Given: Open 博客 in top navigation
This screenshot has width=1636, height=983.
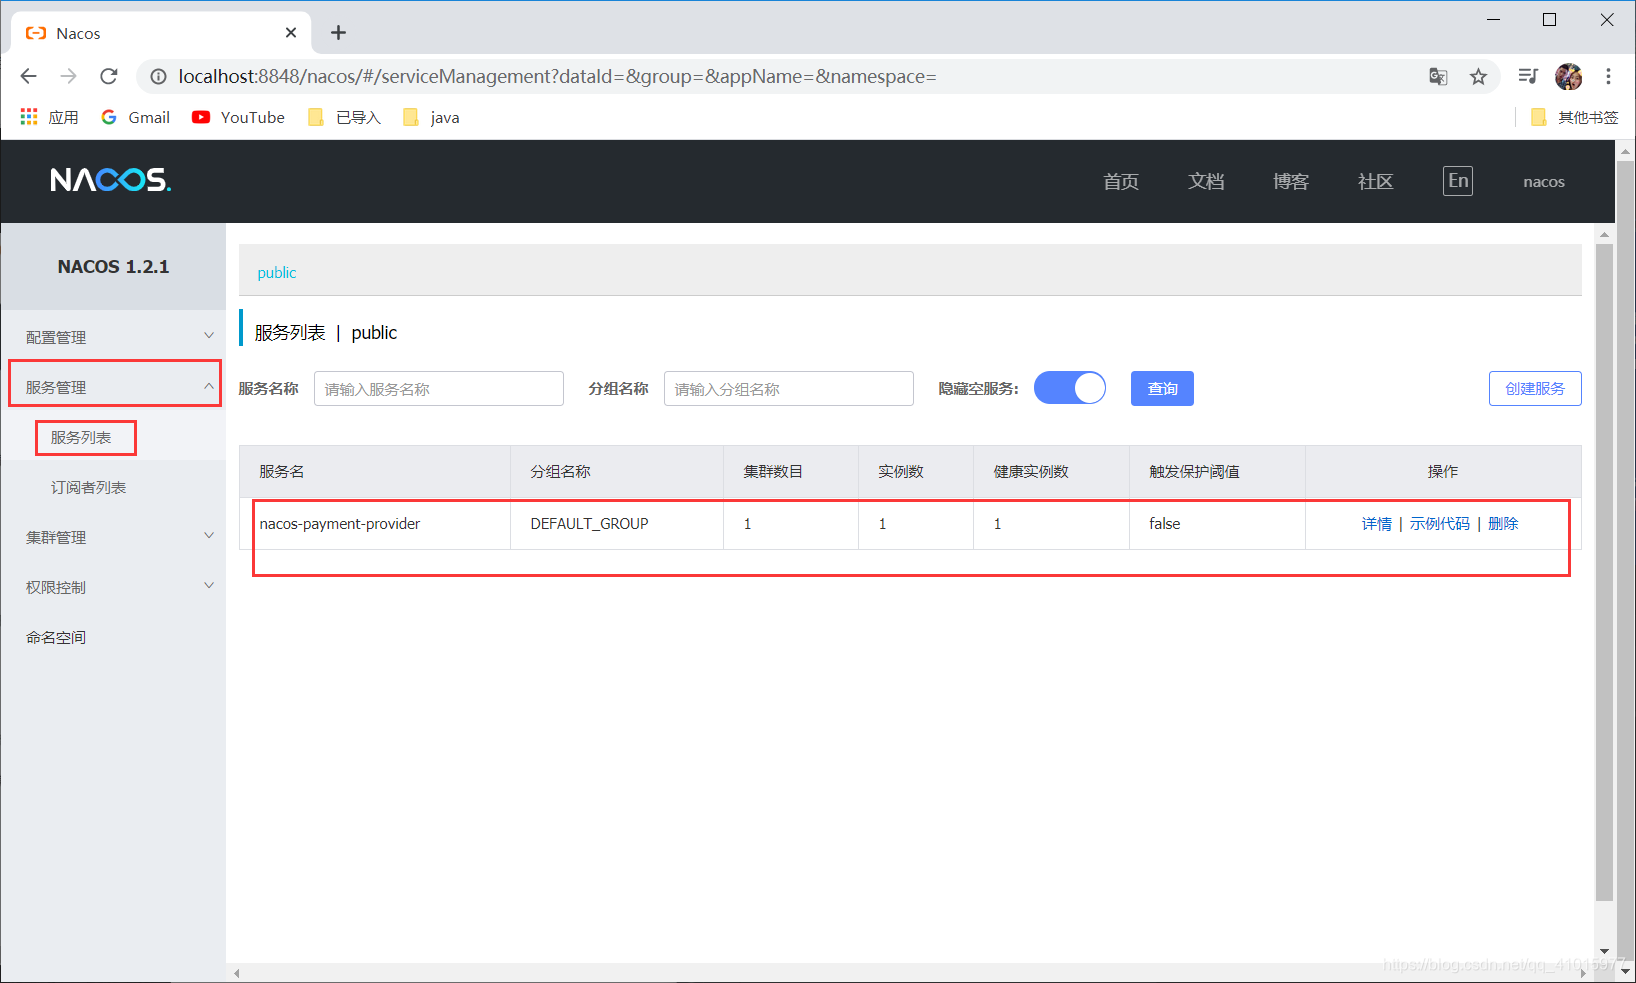Looking at the screenshot, I should tap(1291, 181).
